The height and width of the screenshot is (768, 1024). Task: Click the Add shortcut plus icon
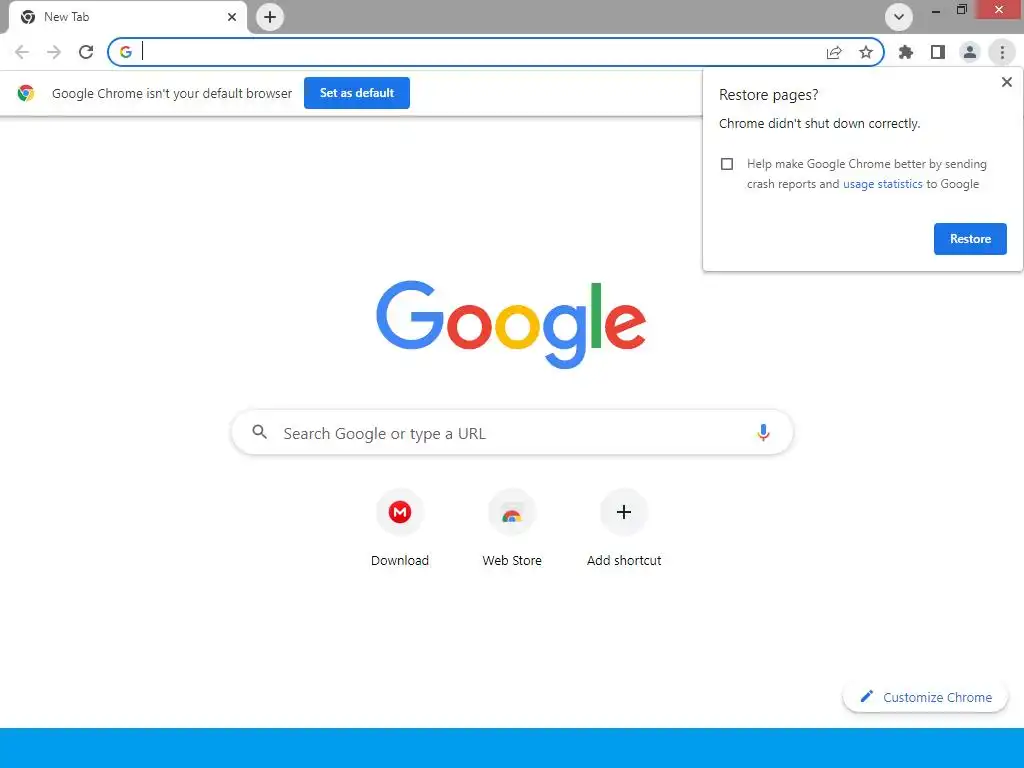(x=624, y=512)
